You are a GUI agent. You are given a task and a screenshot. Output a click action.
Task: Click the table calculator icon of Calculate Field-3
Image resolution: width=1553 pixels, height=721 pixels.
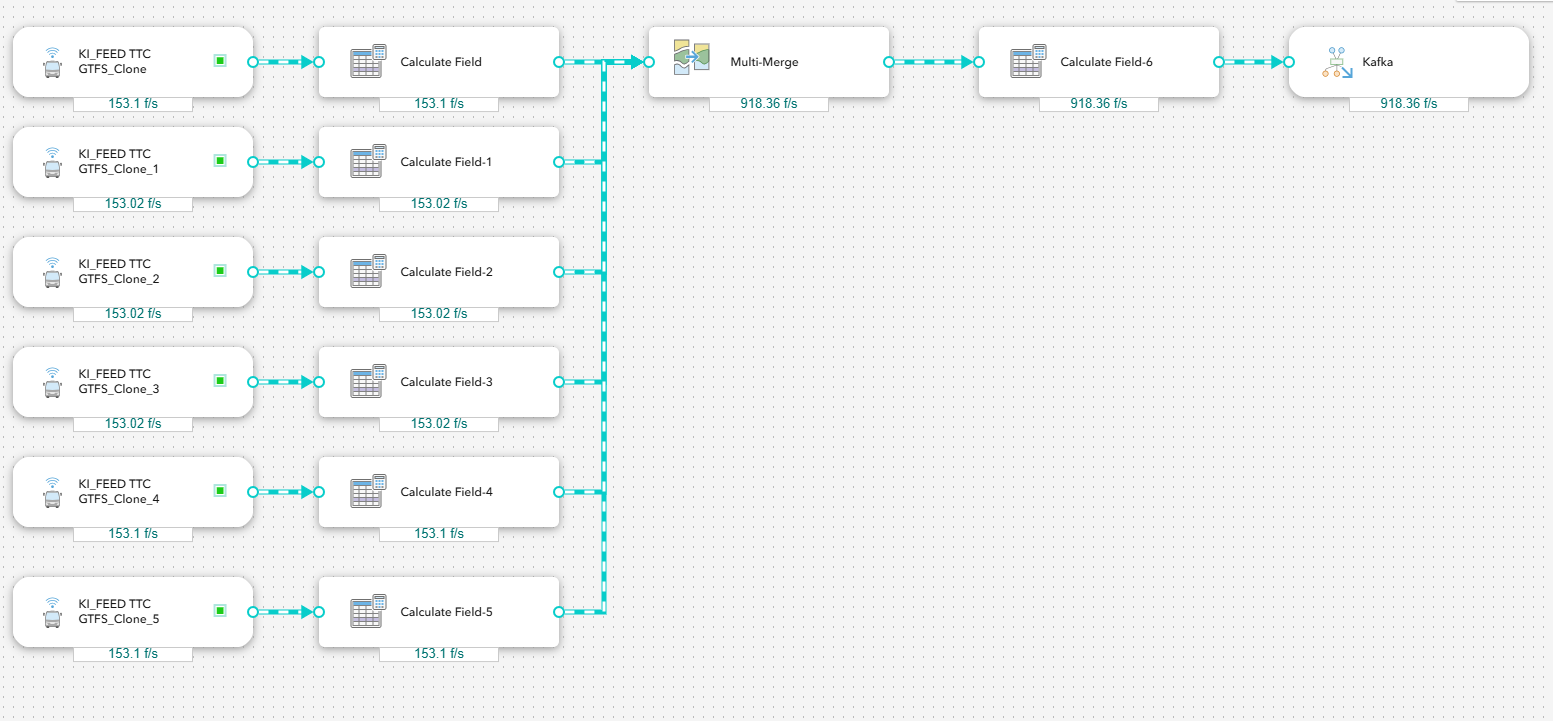click(x=368, y=381)
